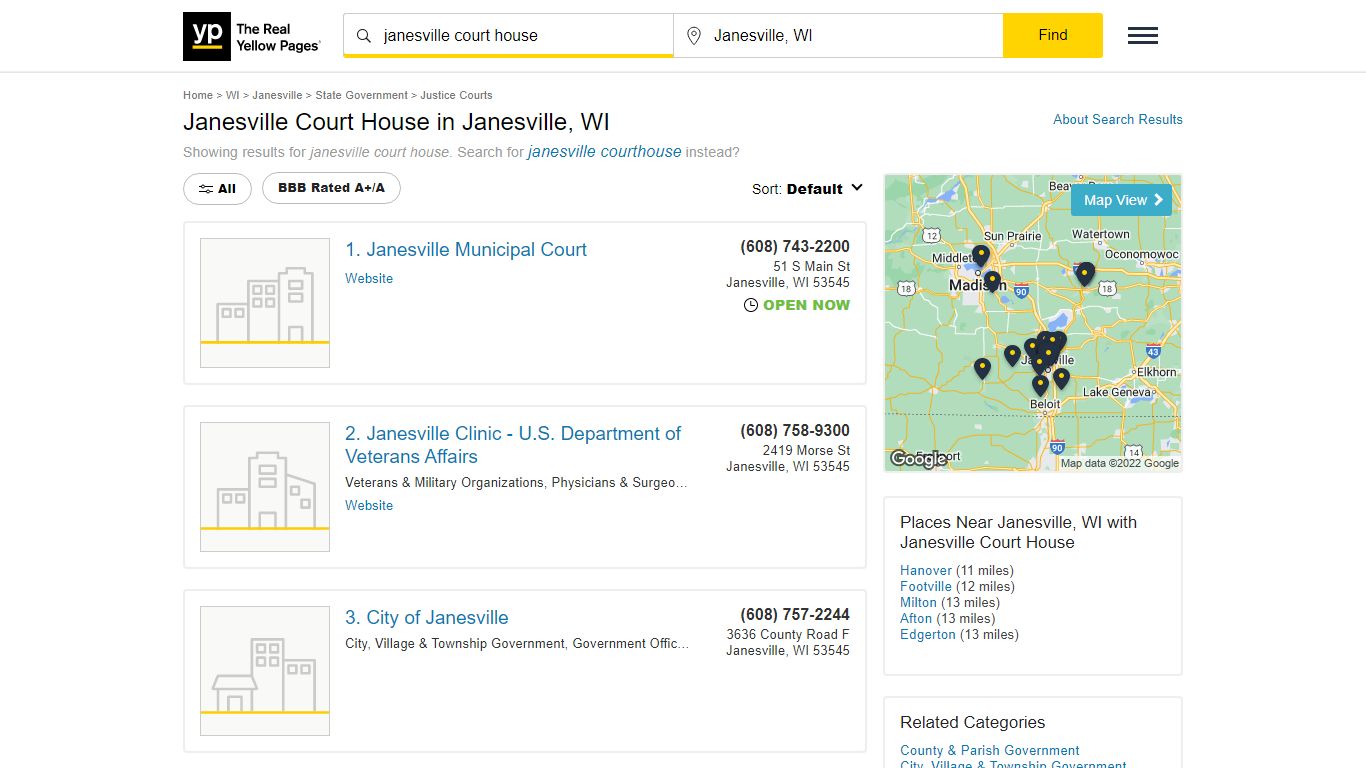1366x768 pixels.
Task: Open the Website link for Janesville Municipal Court
Action: (369, 278)
